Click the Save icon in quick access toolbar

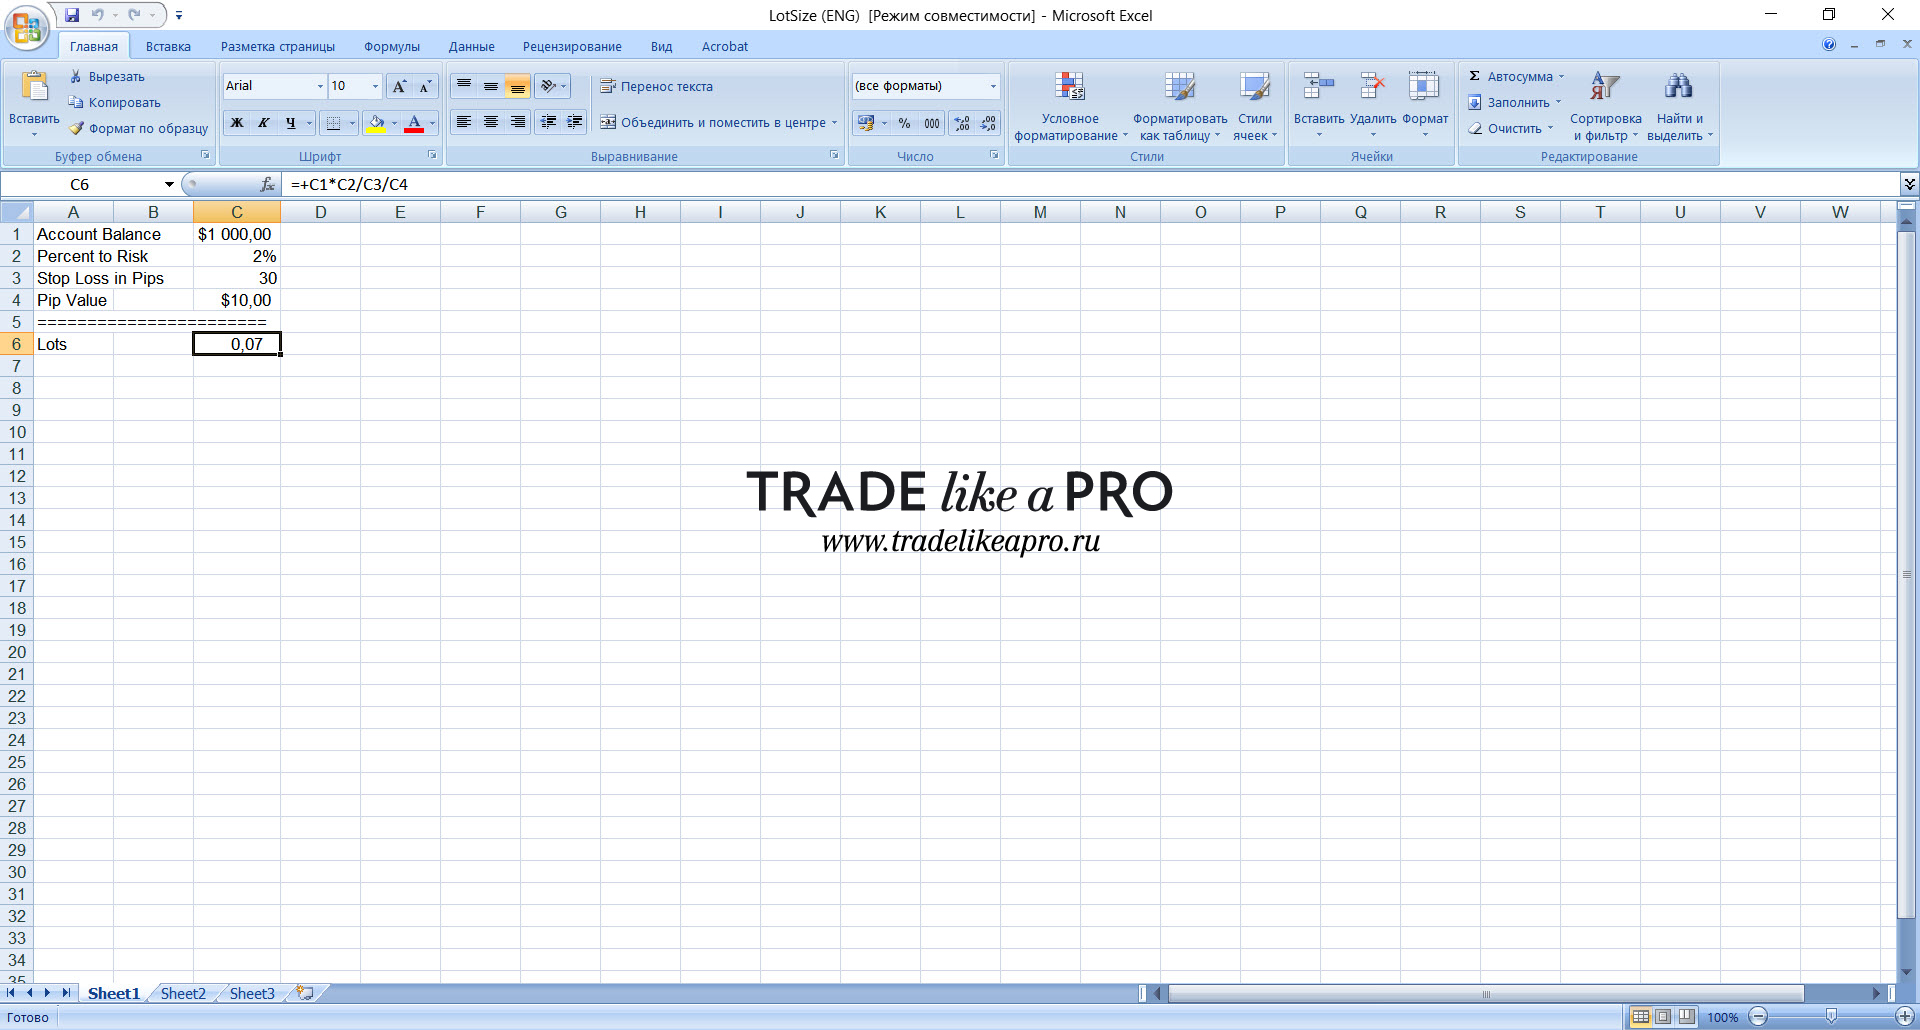[x=72, y=15]
